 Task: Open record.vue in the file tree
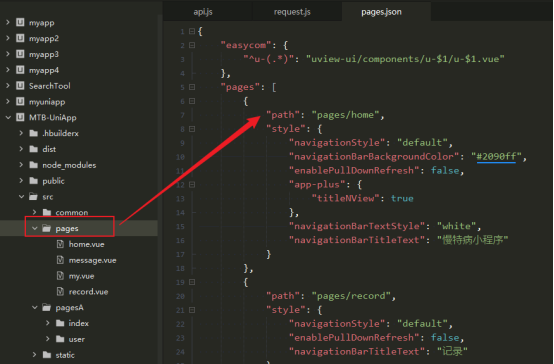[88, 292]
